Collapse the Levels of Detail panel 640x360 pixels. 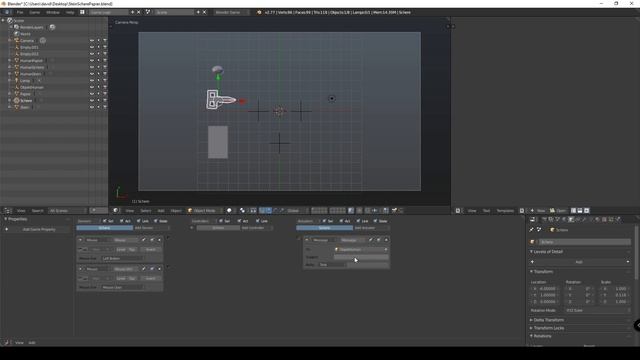point(547,252)
